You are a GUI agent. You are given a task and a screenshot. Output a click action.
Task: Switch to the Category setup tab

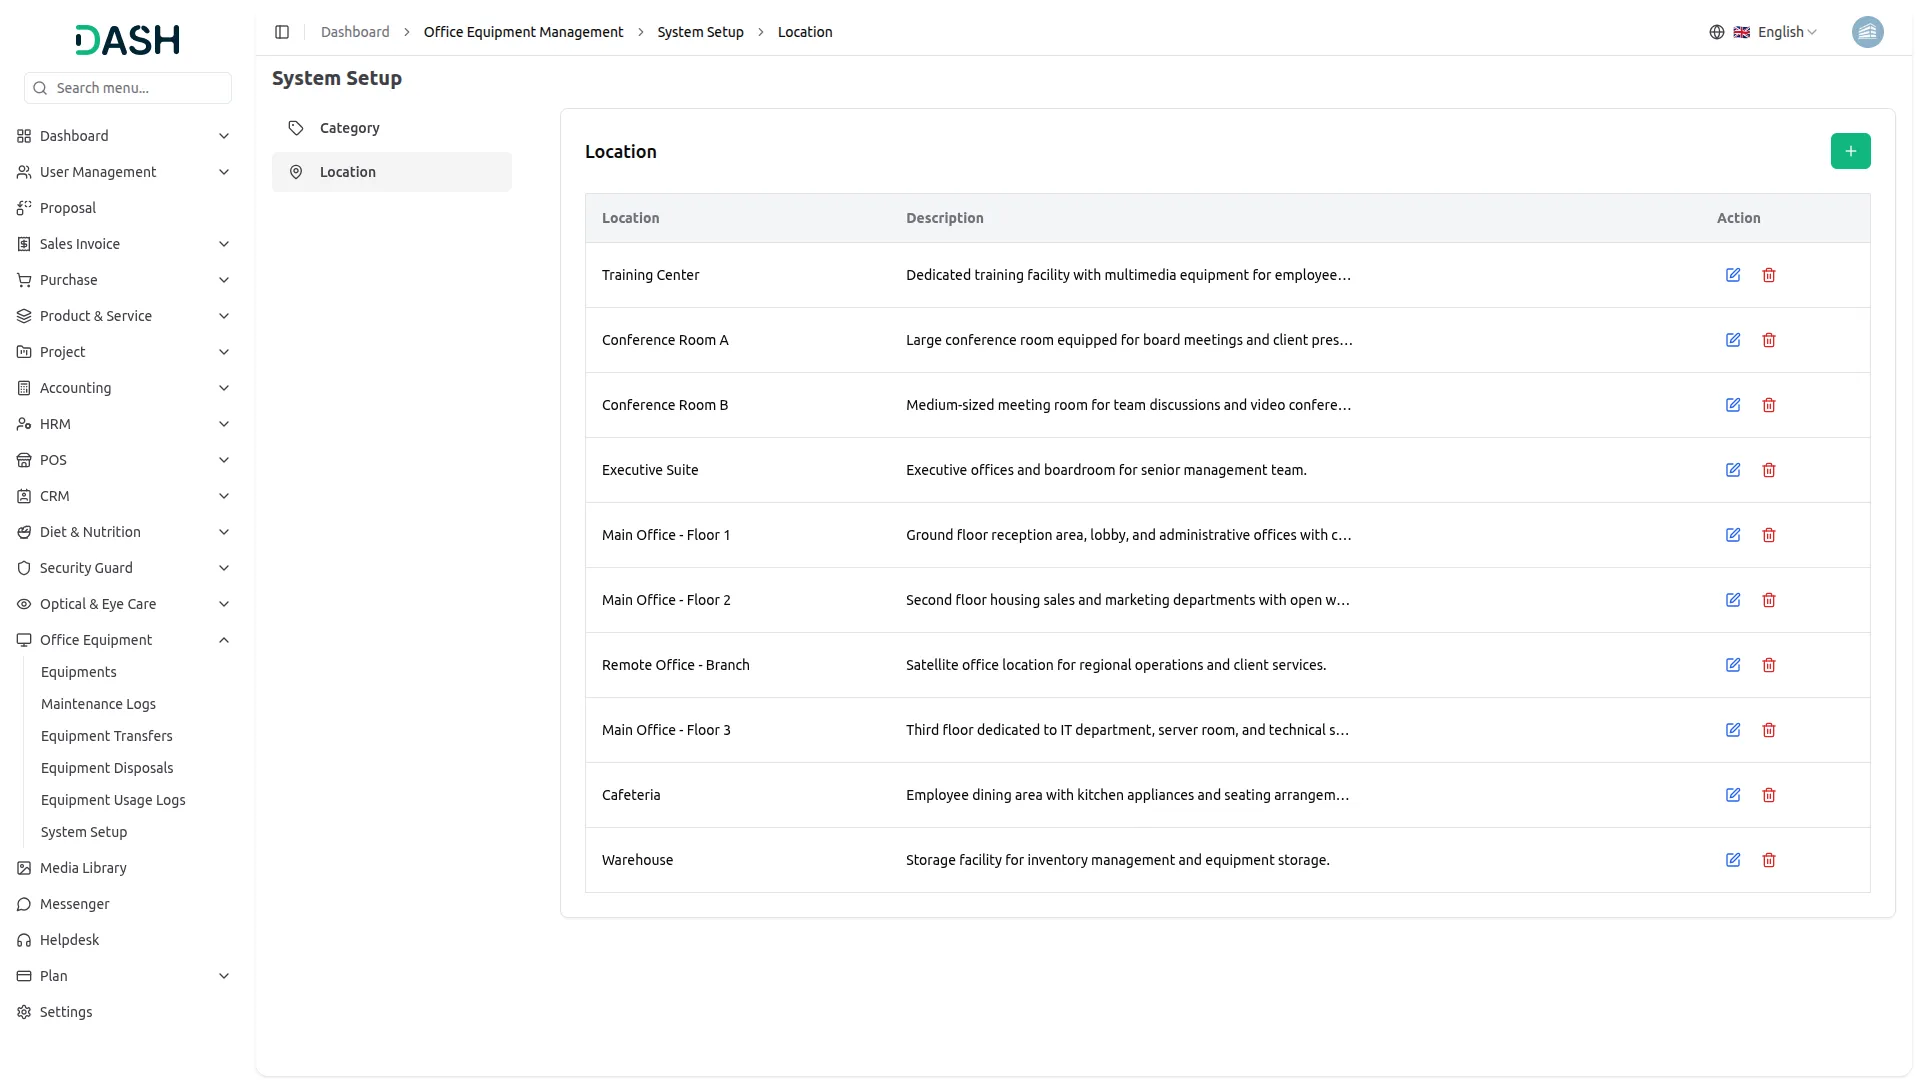click(x=350, y=128)
